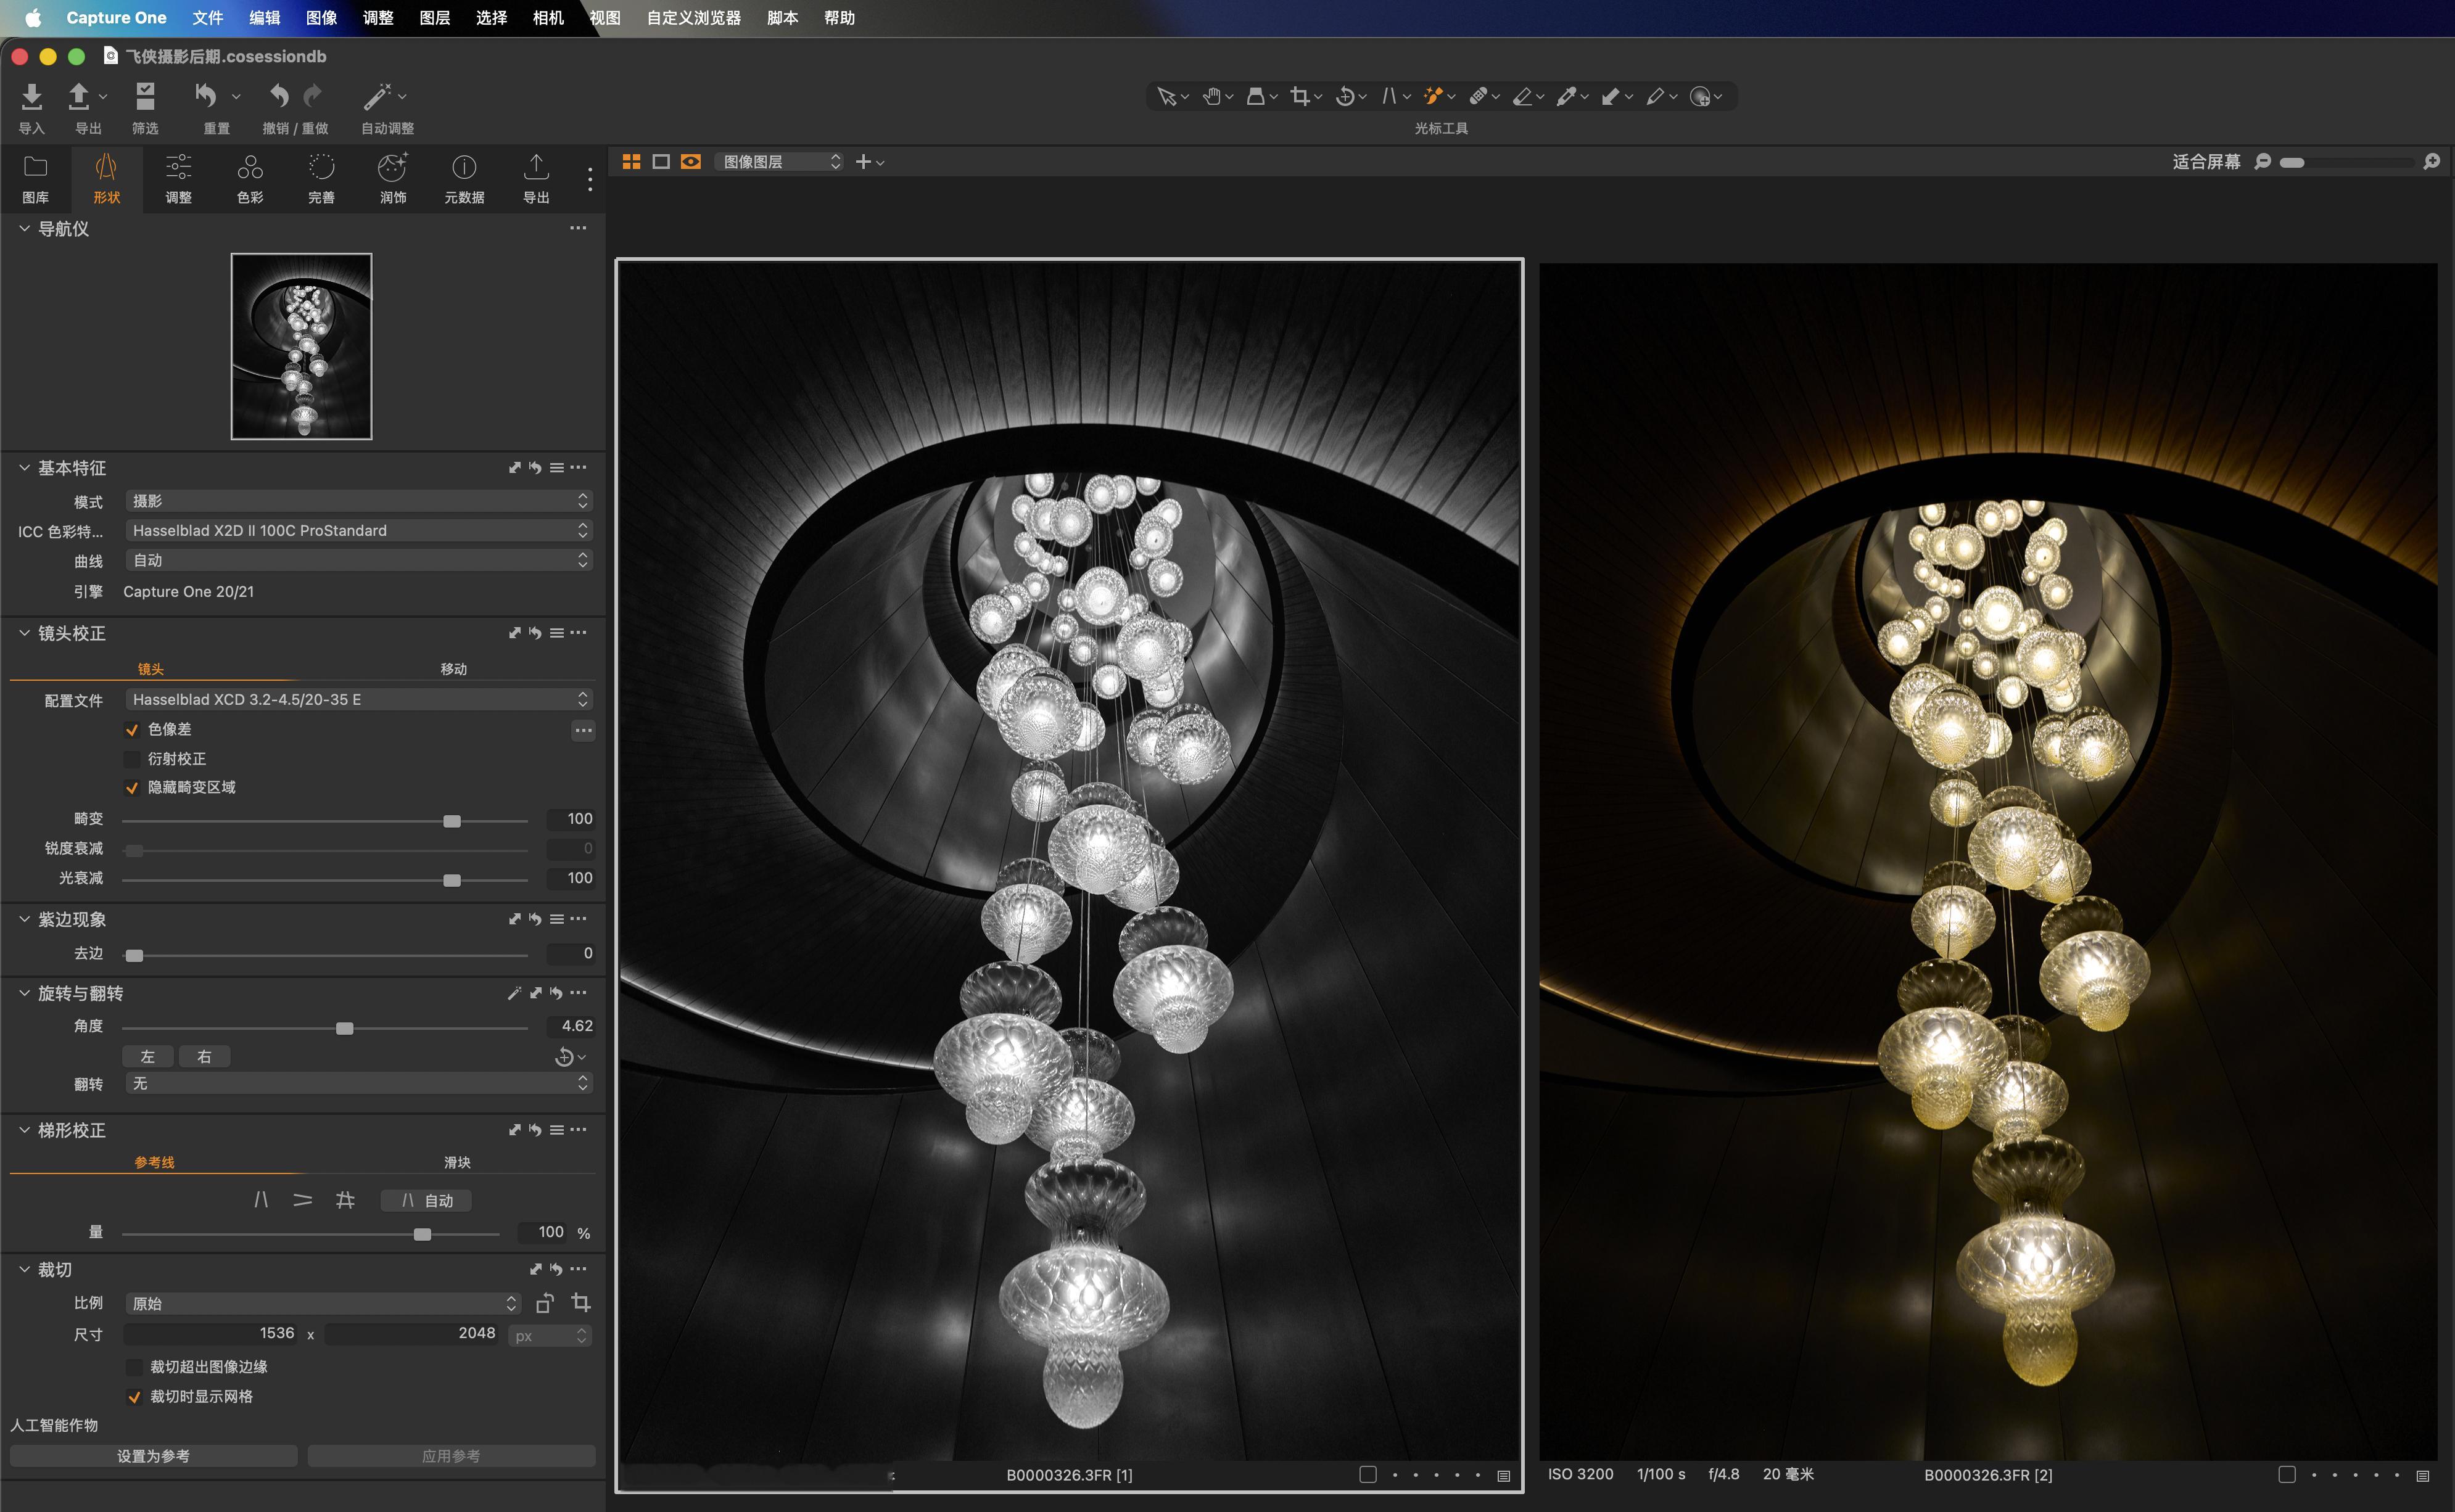Switch to 移动 tab in 镜头校正

[454, 669]
